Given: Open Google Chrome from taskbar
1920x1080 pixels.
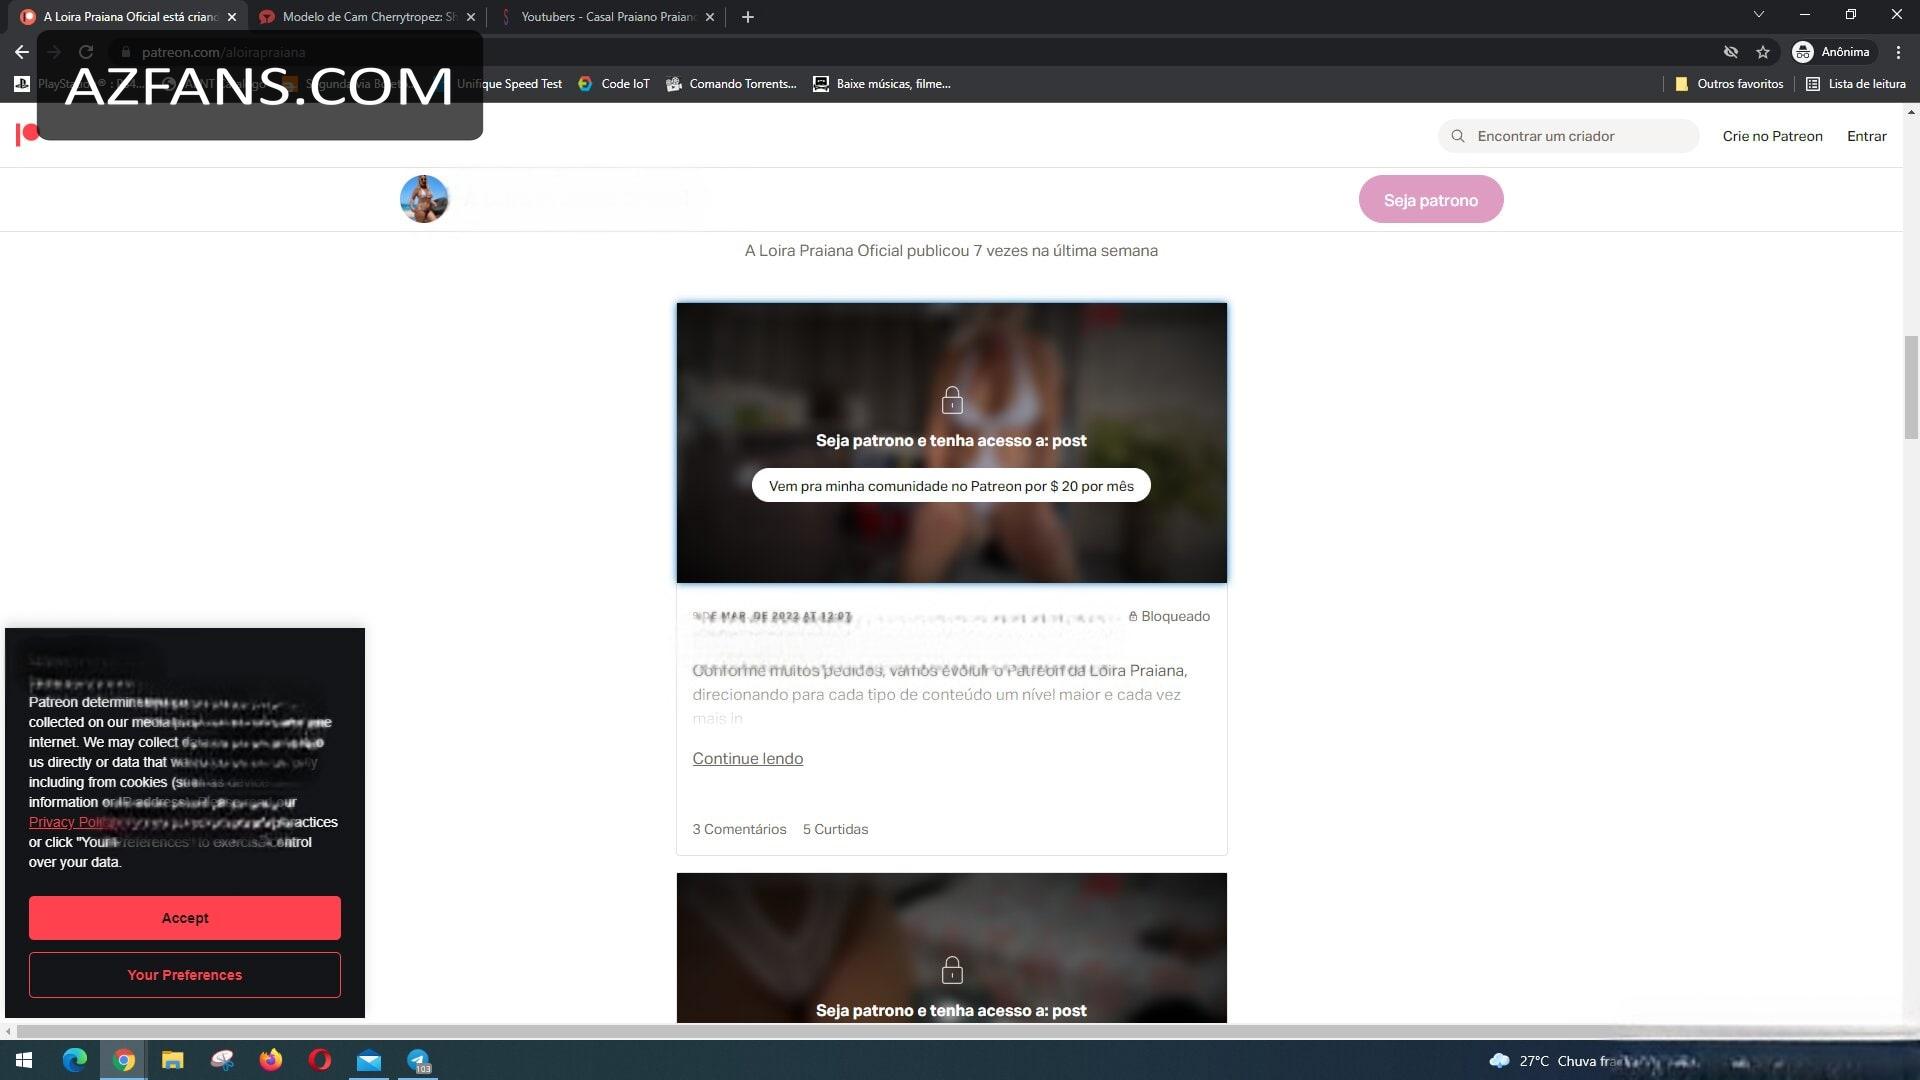Looking at the screenshot, I should pos(124,1060).
